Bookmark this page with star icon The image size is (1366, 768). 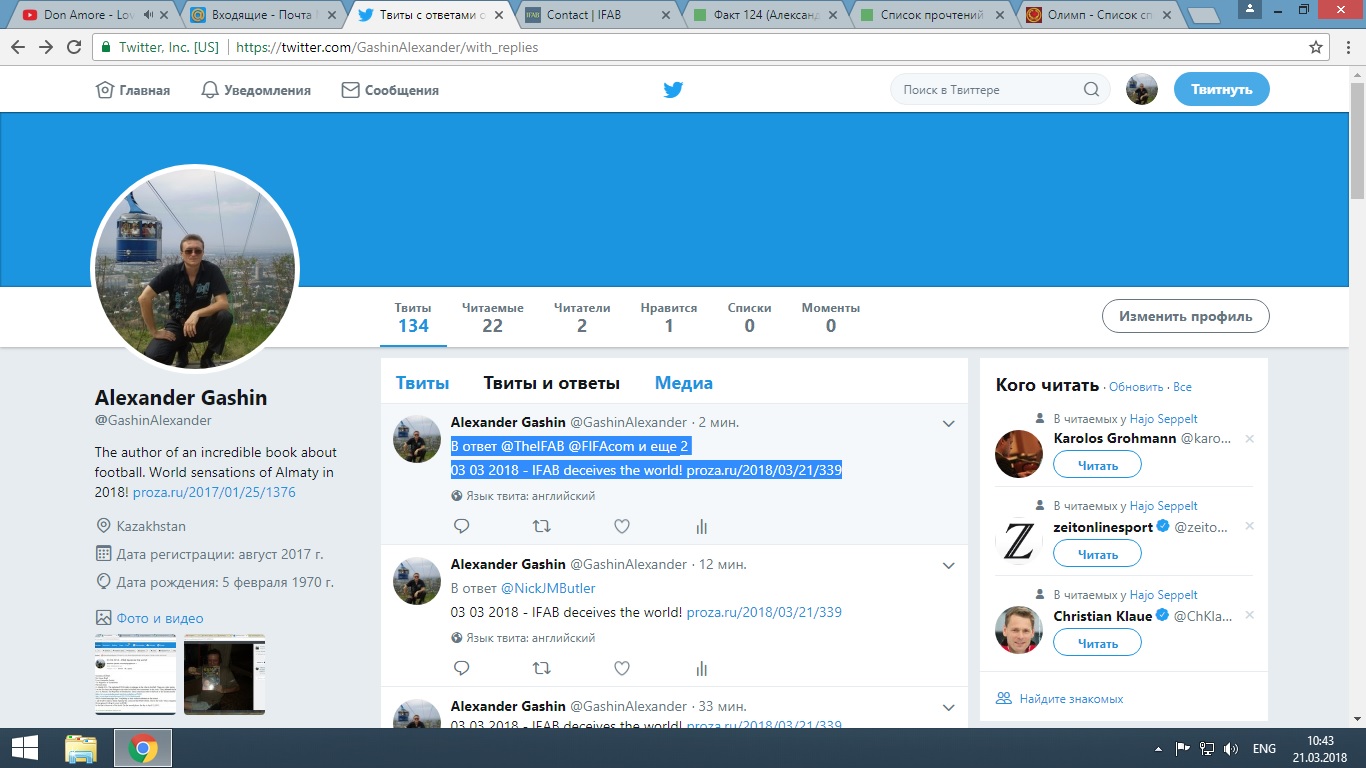[x=1316, y=47]
